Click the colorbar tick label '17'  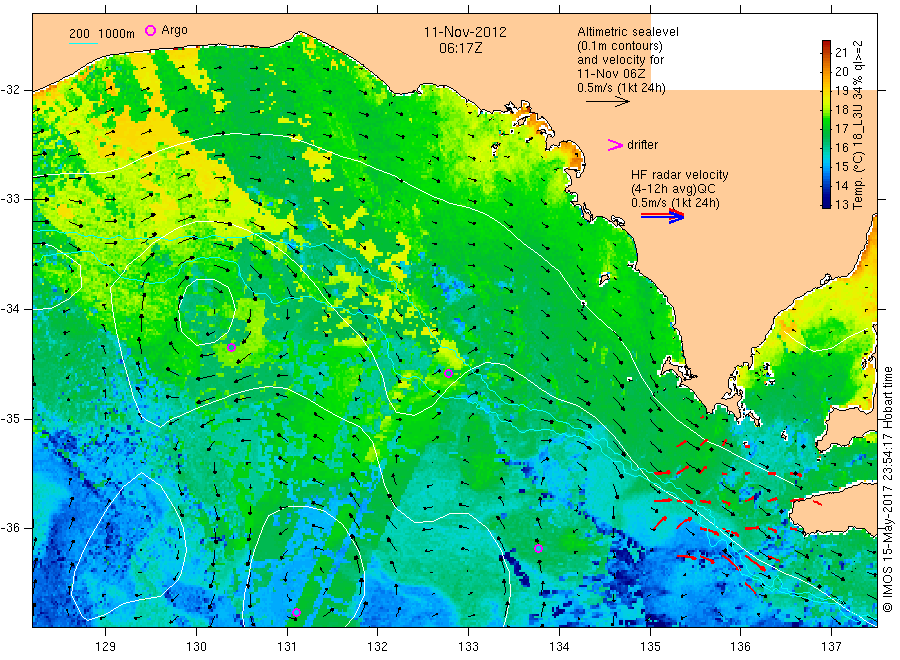click(x=841, y=129)
